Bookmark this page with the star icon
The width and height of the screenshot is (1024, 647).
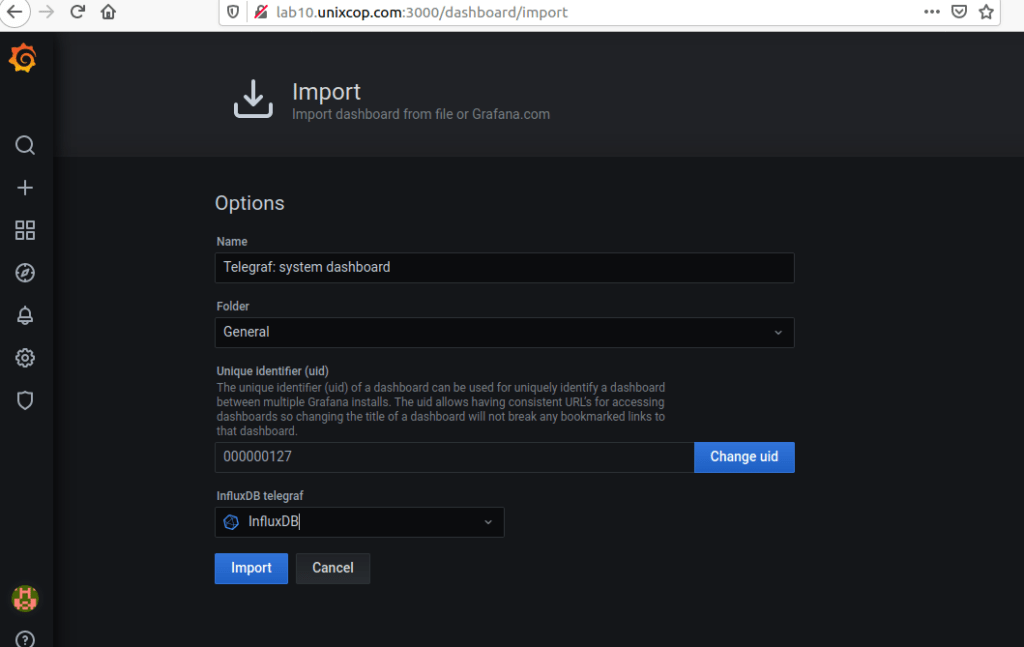[986, 12]
